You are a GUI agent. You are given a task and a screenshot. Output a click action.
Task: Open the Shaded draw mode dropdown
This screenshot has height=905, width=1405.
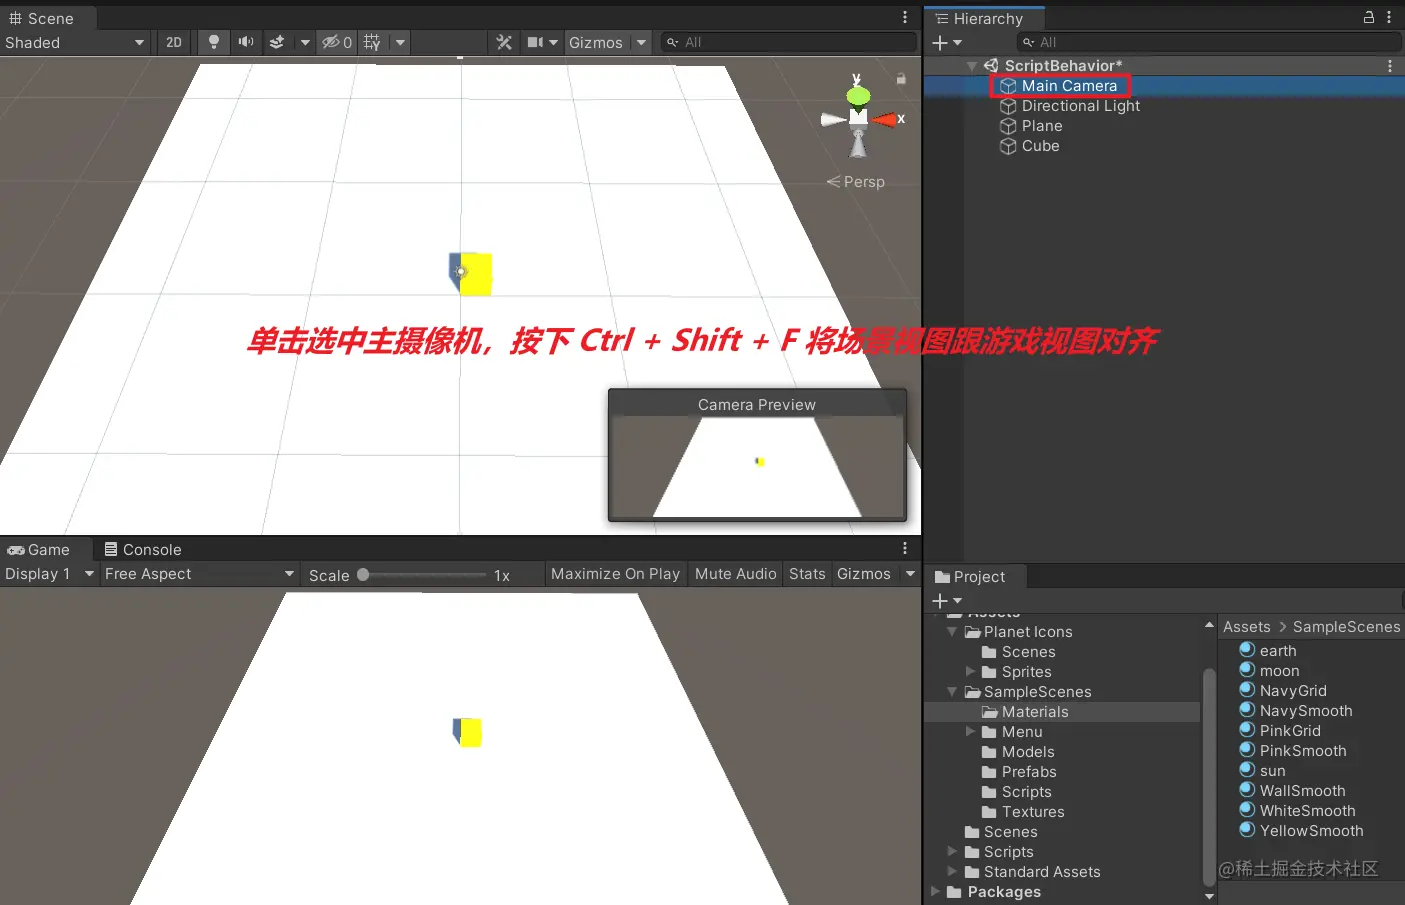click(75, 42)
